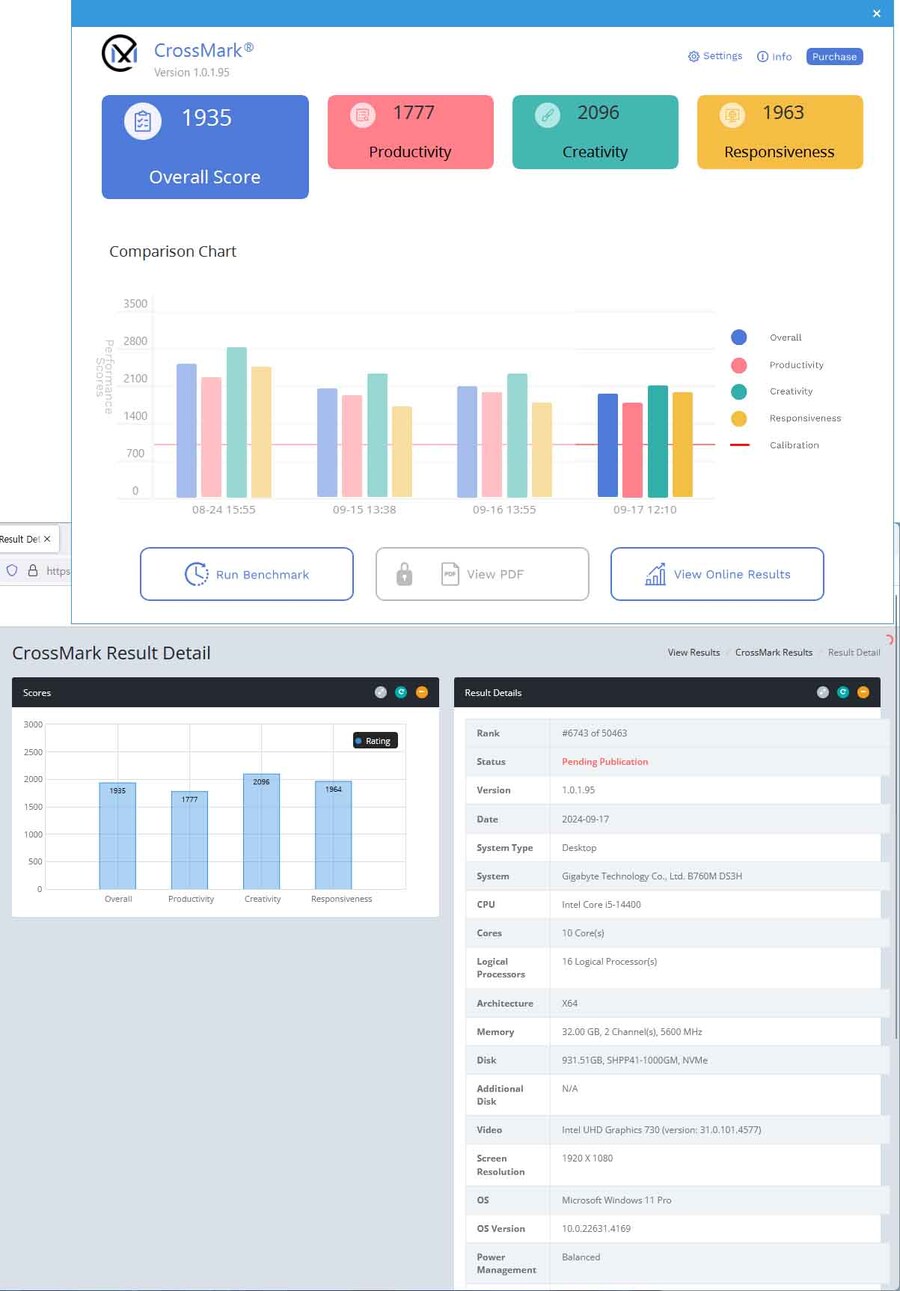Open CrossMark Results breadcrumb link
Image resolution: width=900 pixels, height=1291 pixels.
tap(774, 652)
